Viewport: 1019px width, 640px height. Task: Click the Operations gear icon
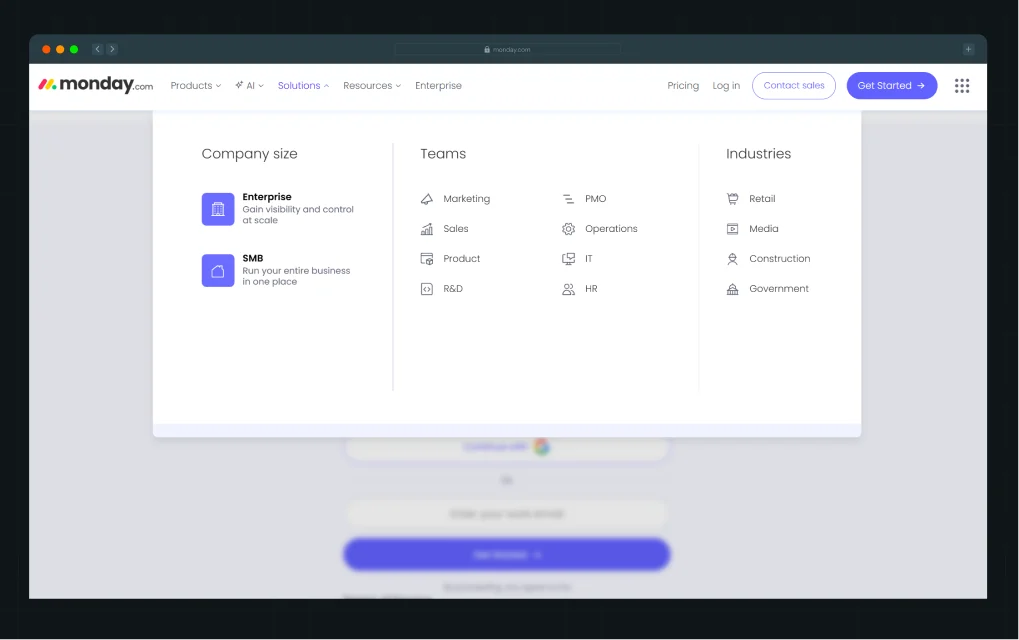(x=569, y=229)
